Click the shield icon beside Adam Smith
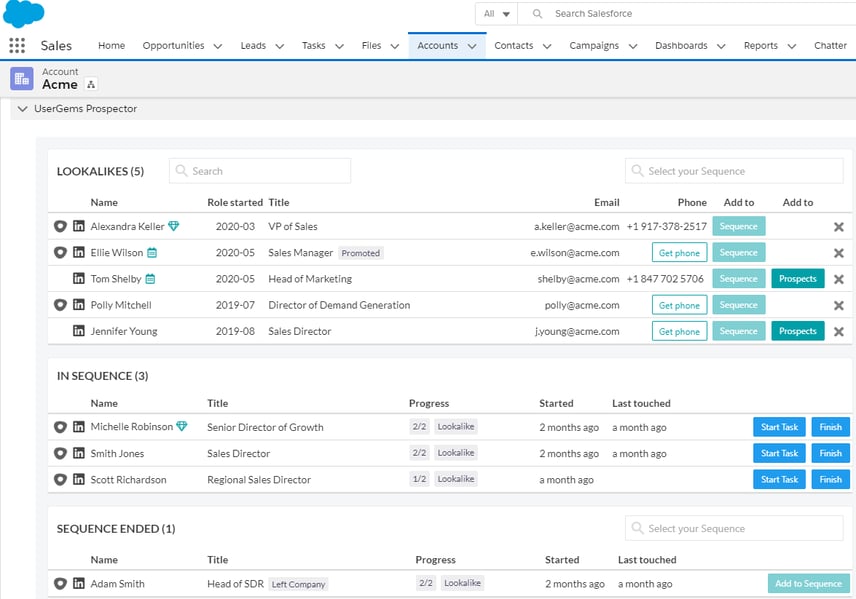The image size is (856, 599). point(60,584)
